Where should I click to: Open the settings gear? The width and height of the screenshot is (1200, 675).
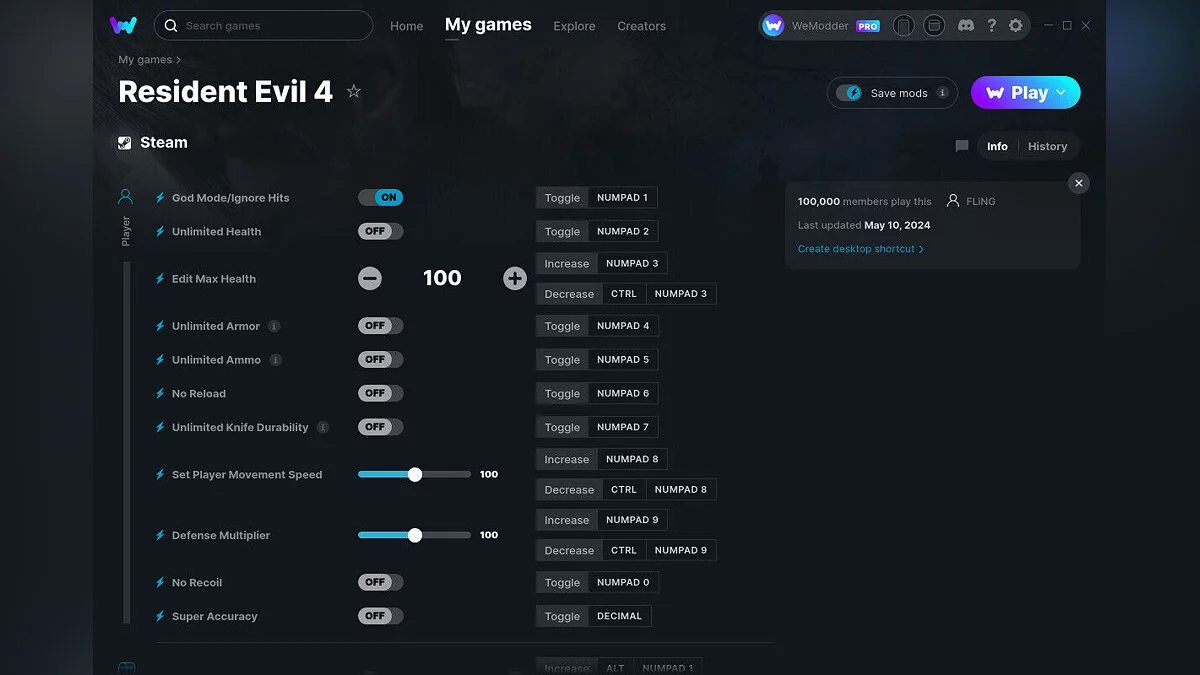pos(1016,26)
